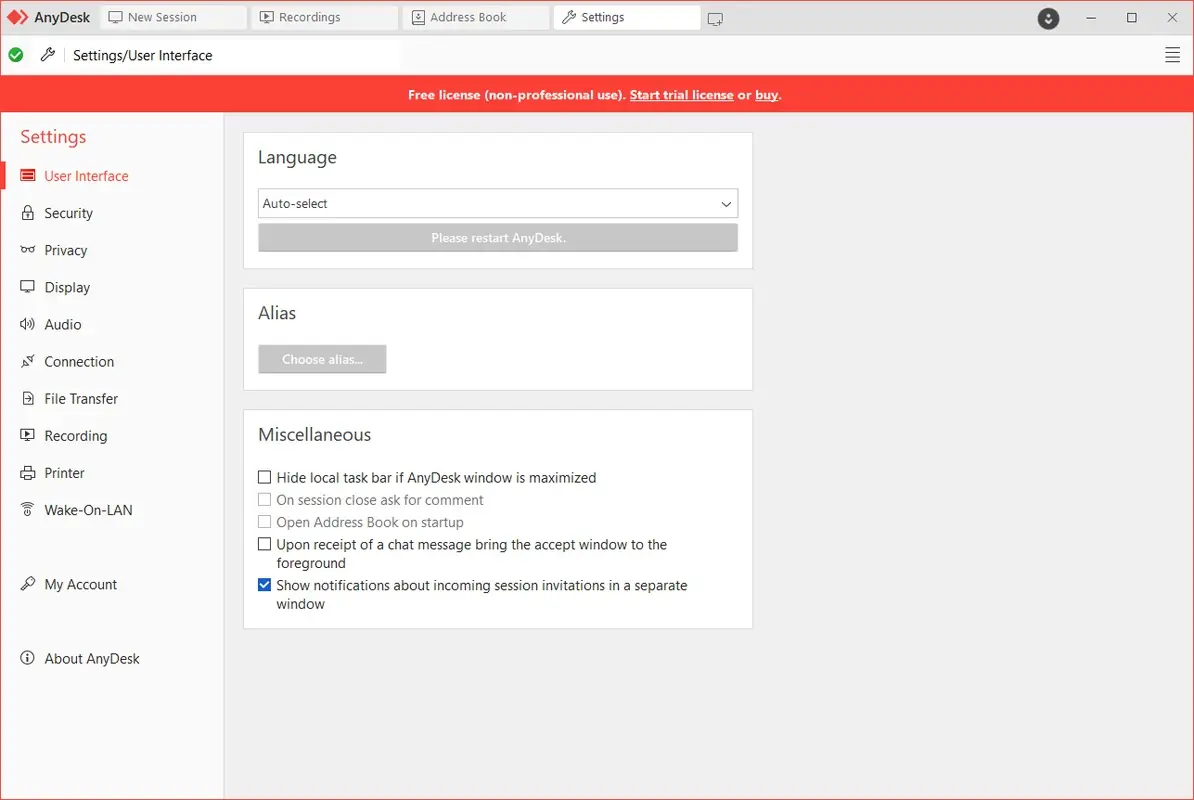Disable separate window session invitation notifications

(264, 585)
